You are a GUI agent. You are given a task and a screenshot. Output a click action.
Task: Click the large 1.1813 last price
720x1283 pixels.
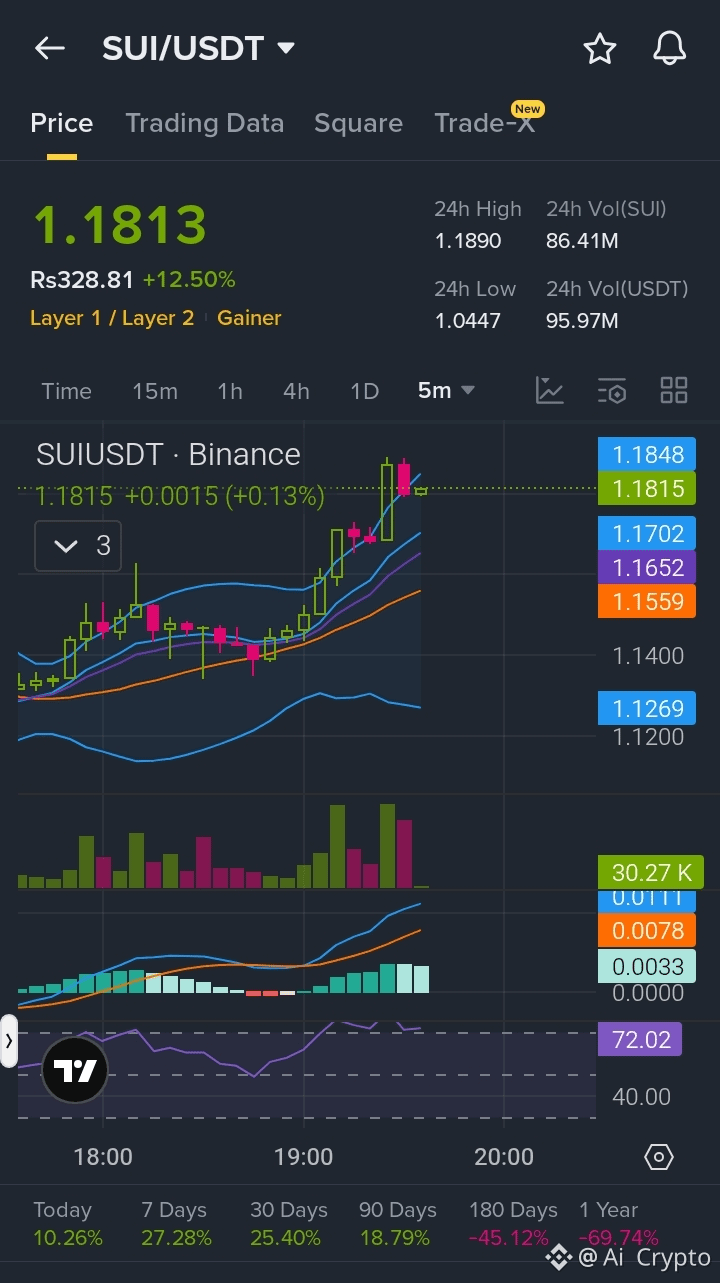tap(120, 225)
